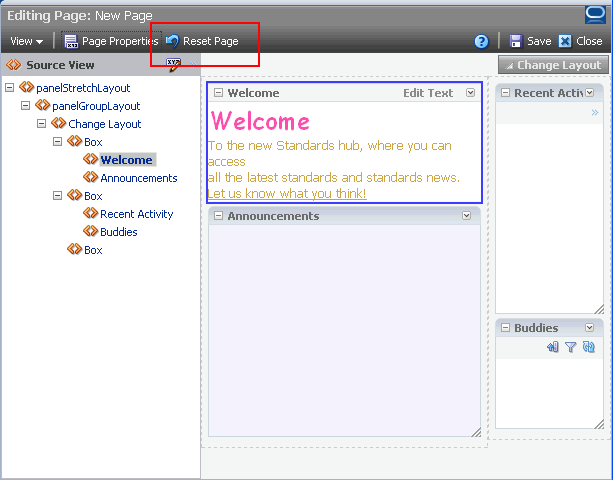Collapse the Recent Activity panel
Image resolution: width=613 pixels, height=496 pixels.
click(x=505, y=93)
